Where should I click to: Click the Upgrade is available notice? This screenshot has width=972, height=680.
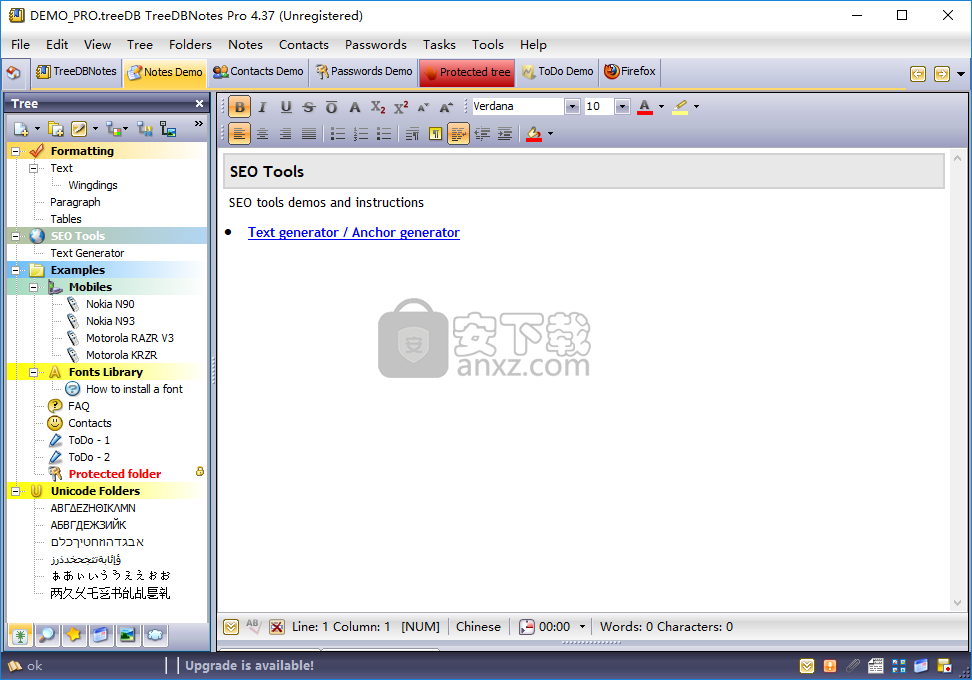coord(249,666)
